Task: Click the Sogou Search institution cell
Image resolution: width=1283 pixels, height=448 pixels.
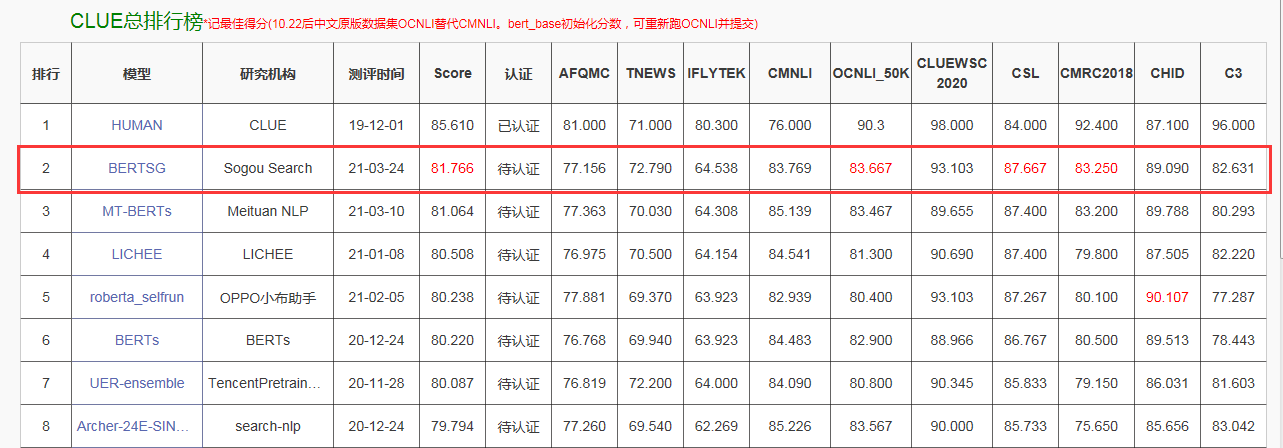Action: [x=268, y=168]
